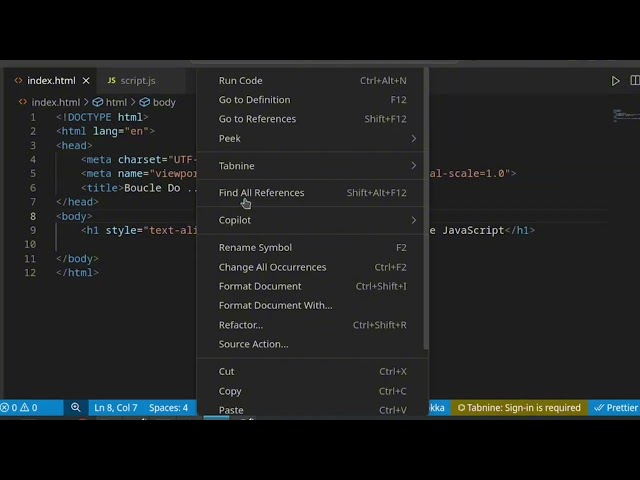Screen dimensions: 640x480
Task: Click the js icon on script.js tab
Action: pyautogui.click(x=111, y=80)
